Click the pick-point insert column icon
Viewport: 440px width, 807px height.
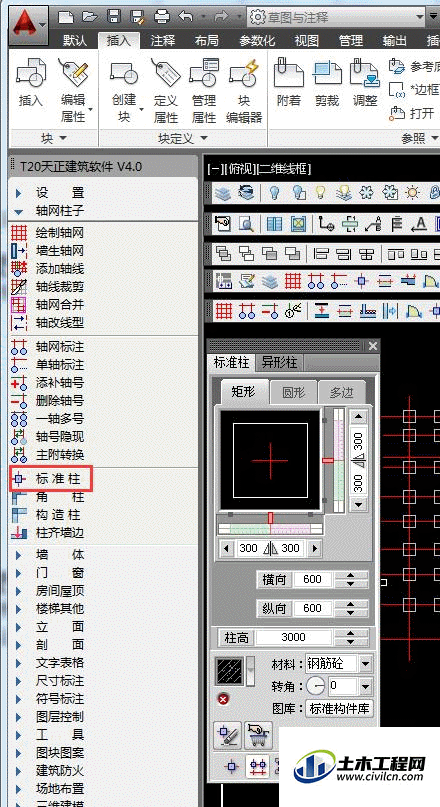[231, 767]
